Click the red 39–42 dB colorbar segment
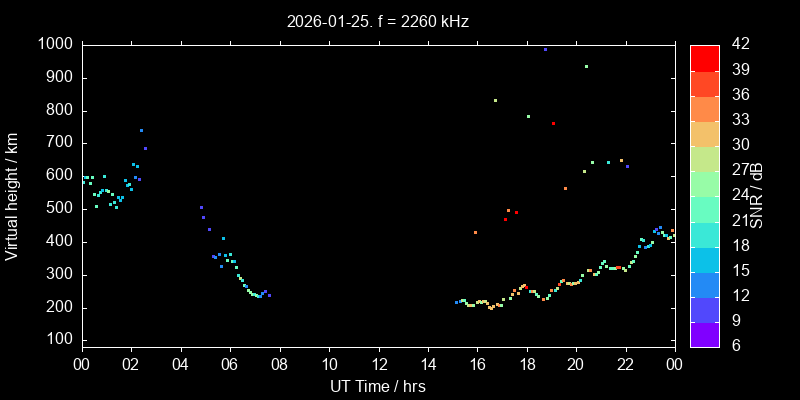This screenshot has height=400, width=800. tap(705, 58)
